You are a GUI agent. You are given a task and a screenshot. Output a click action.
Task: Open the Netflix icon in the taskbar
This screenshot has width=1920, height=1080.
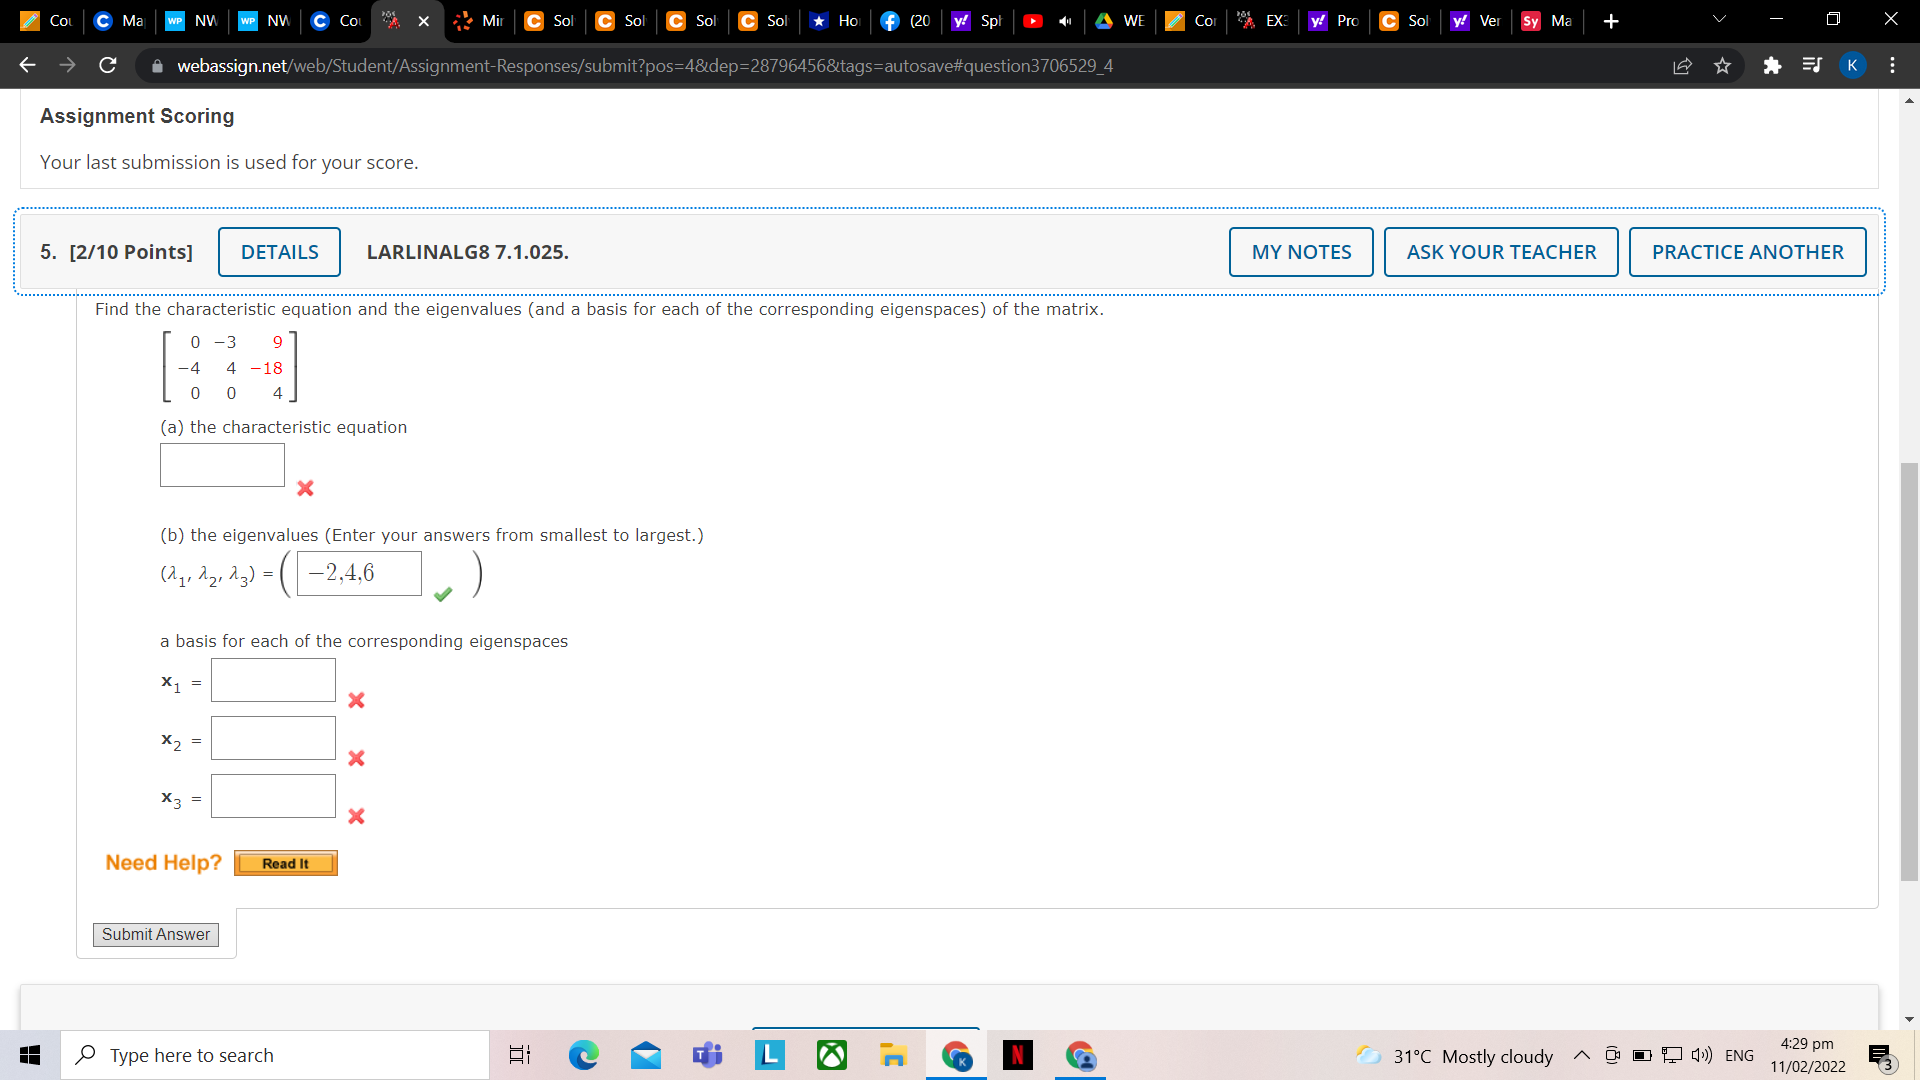coord(1017,1055)
